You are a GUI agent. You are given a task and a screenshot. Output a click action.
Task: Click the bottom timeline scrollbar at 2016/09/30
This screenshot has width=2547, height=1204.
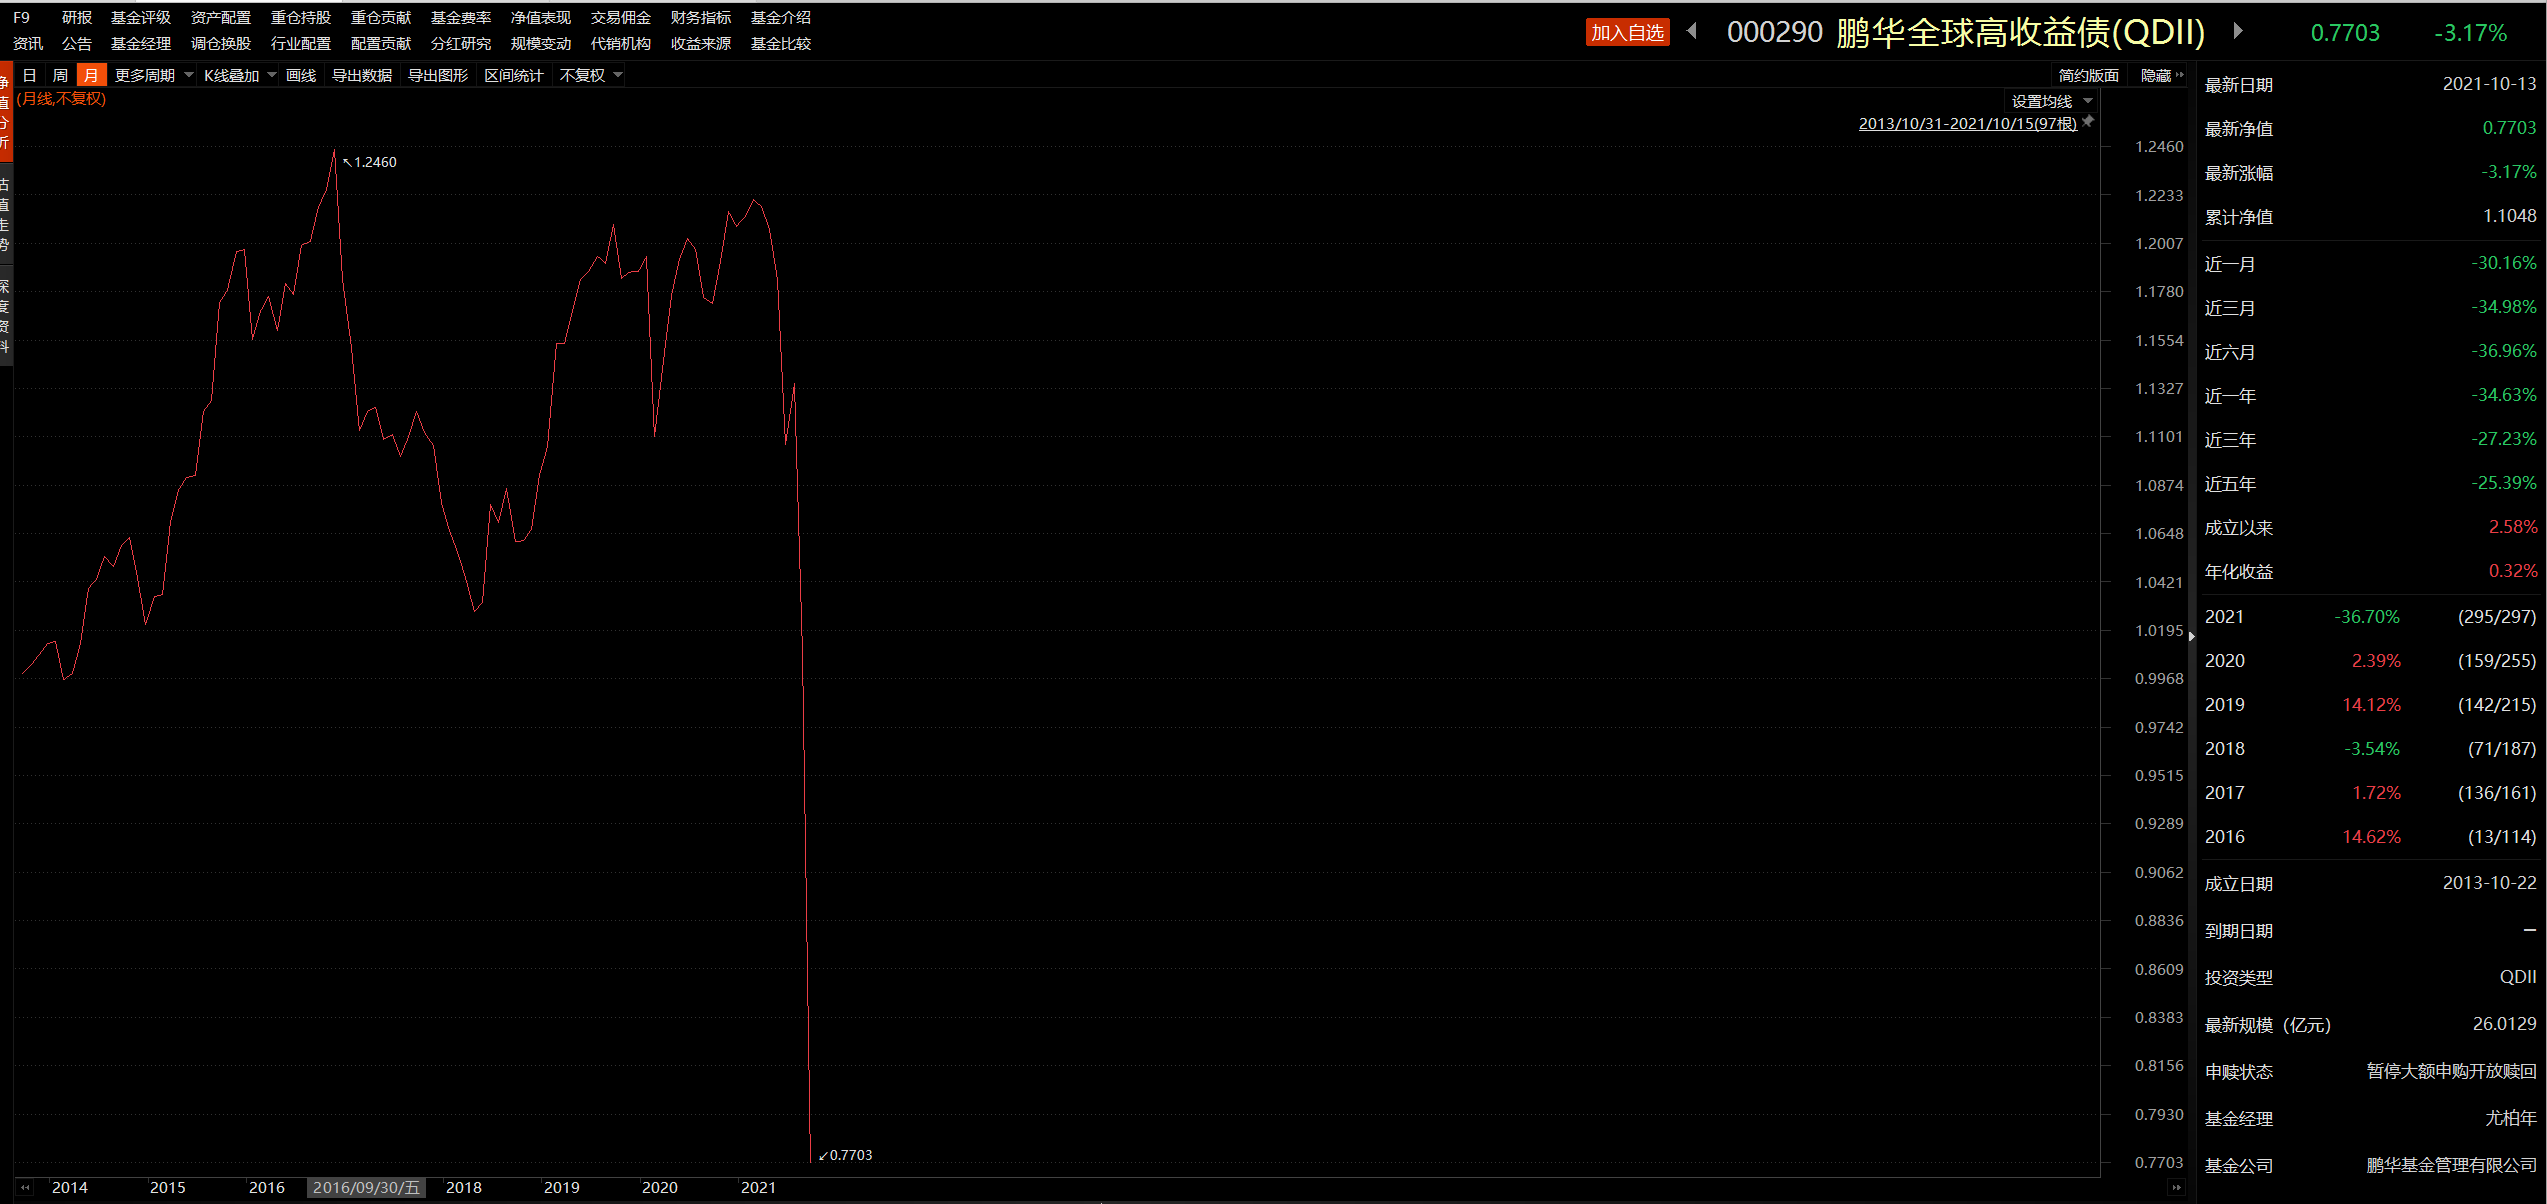[x=366, y=1188]
